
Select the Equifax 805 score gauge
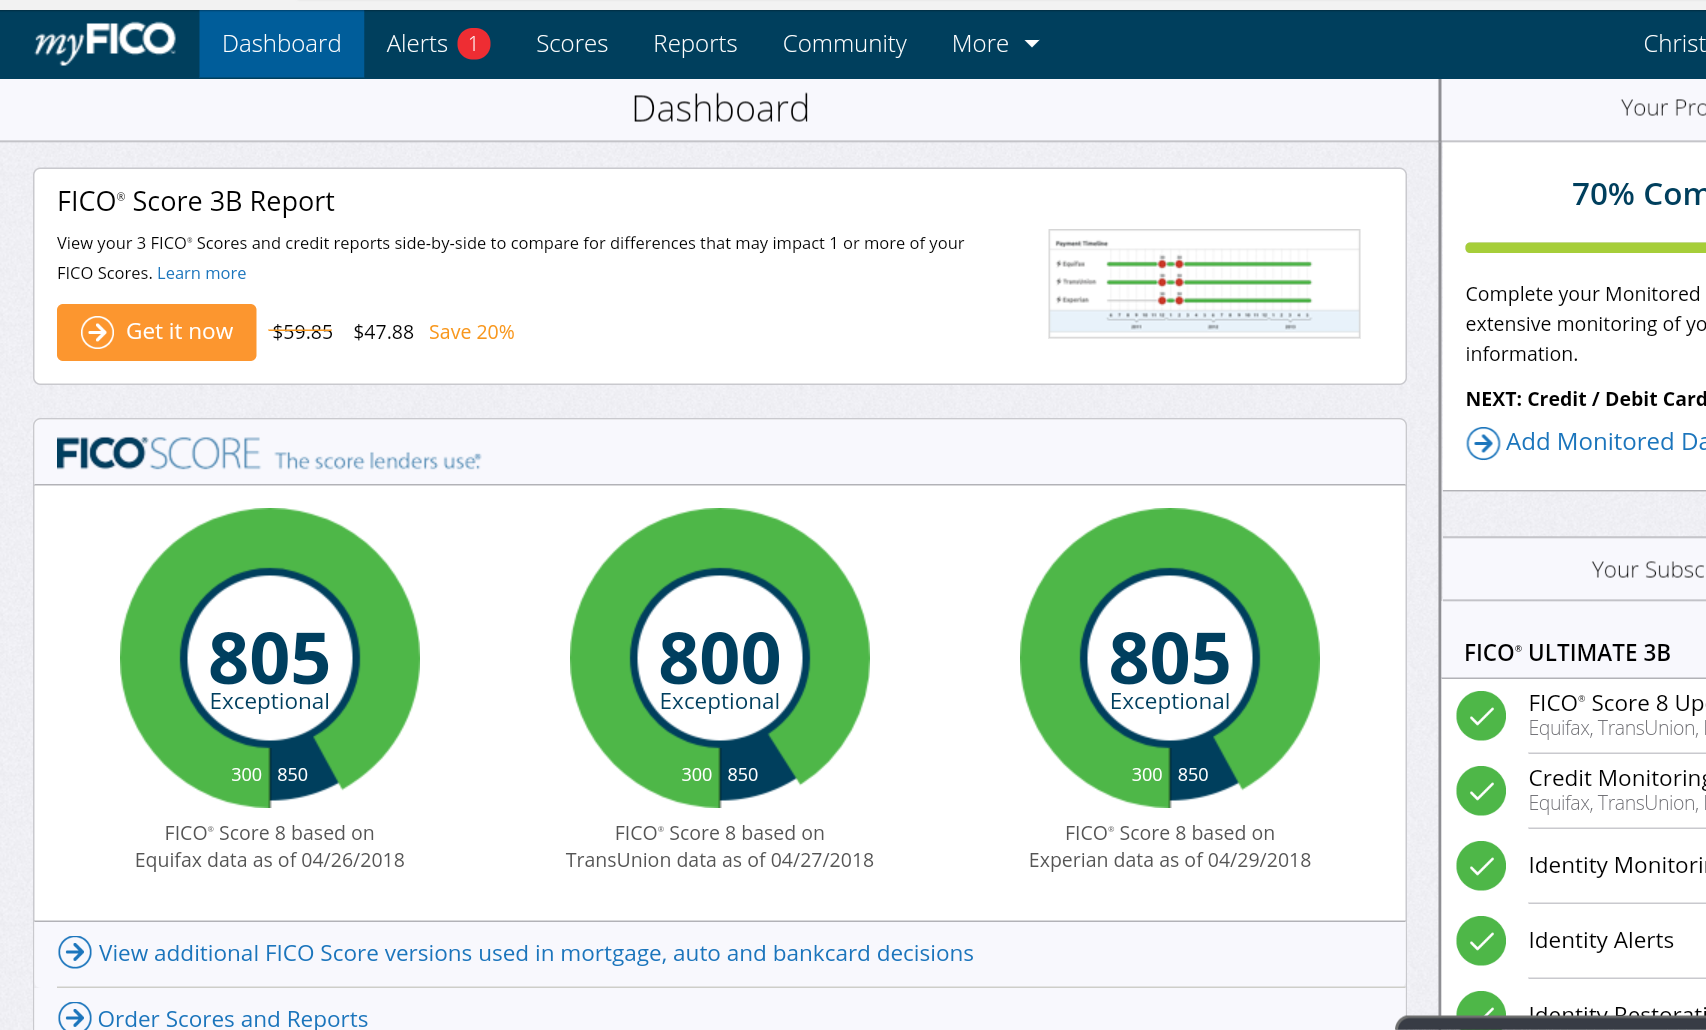pos(270,658)
